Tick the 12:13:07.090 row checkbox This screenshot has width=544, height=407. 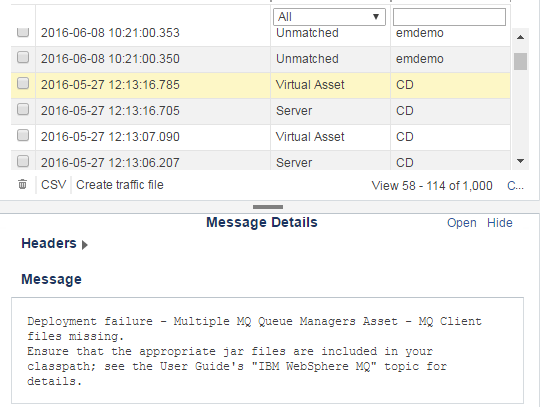click(23, 135)
